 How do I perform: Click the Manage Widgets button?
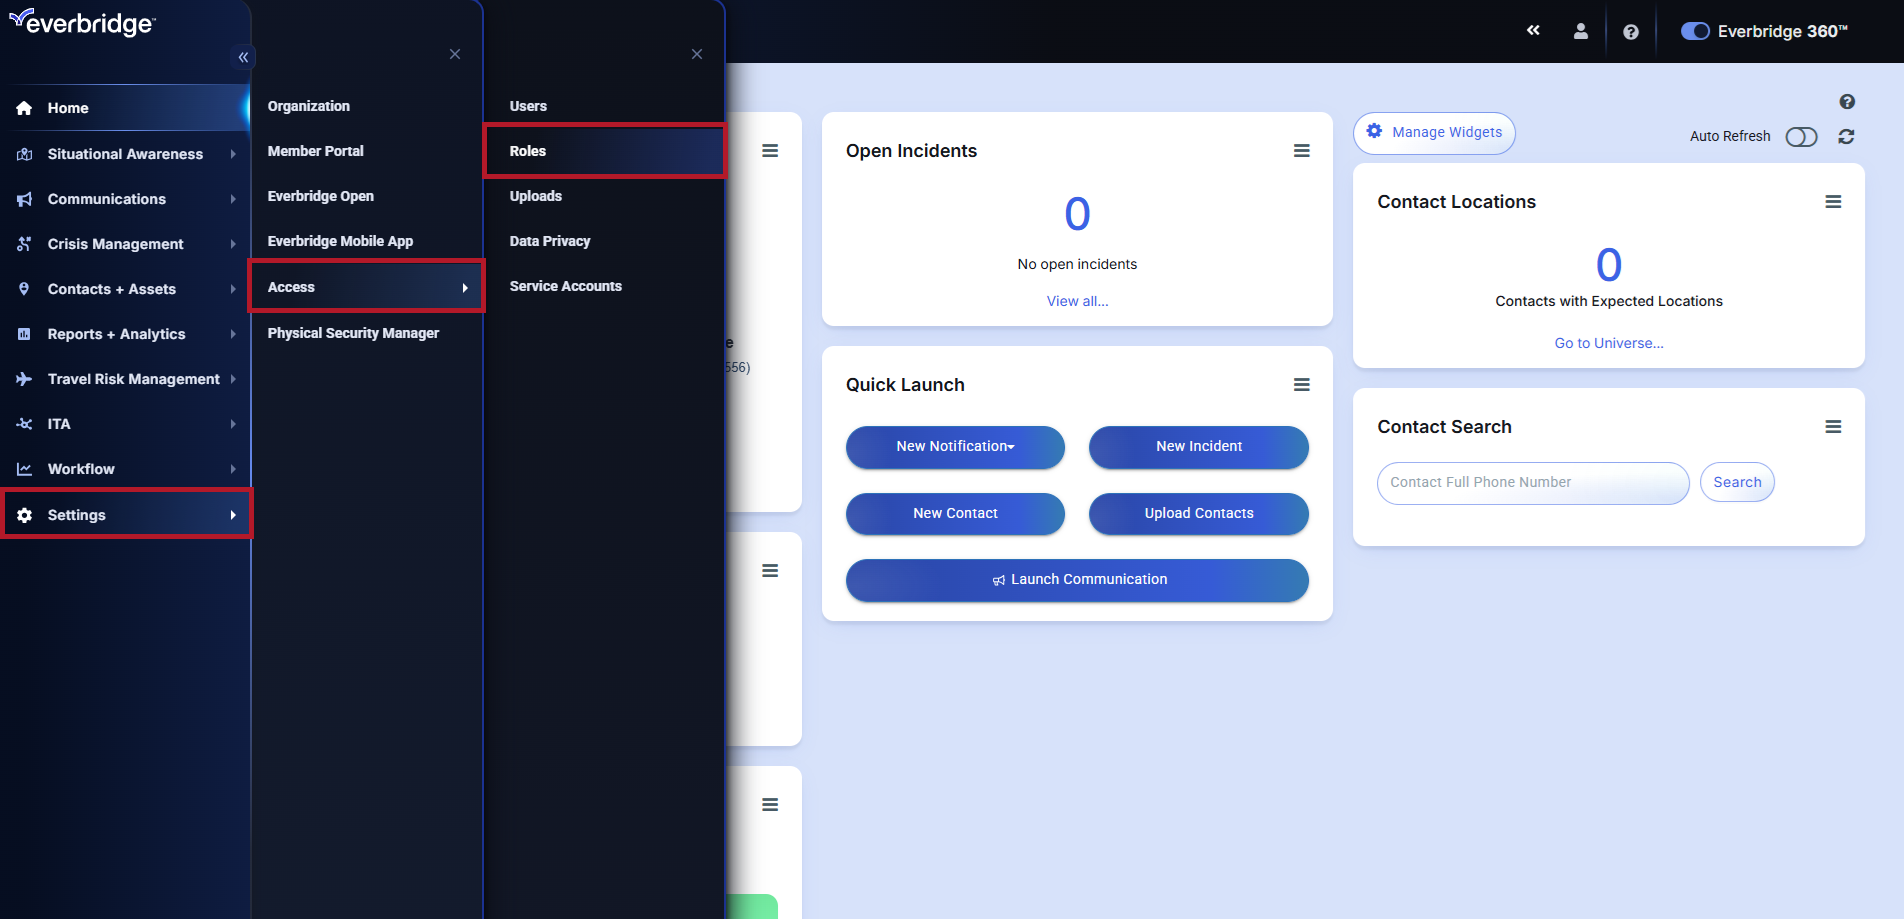coord(1434,133)
